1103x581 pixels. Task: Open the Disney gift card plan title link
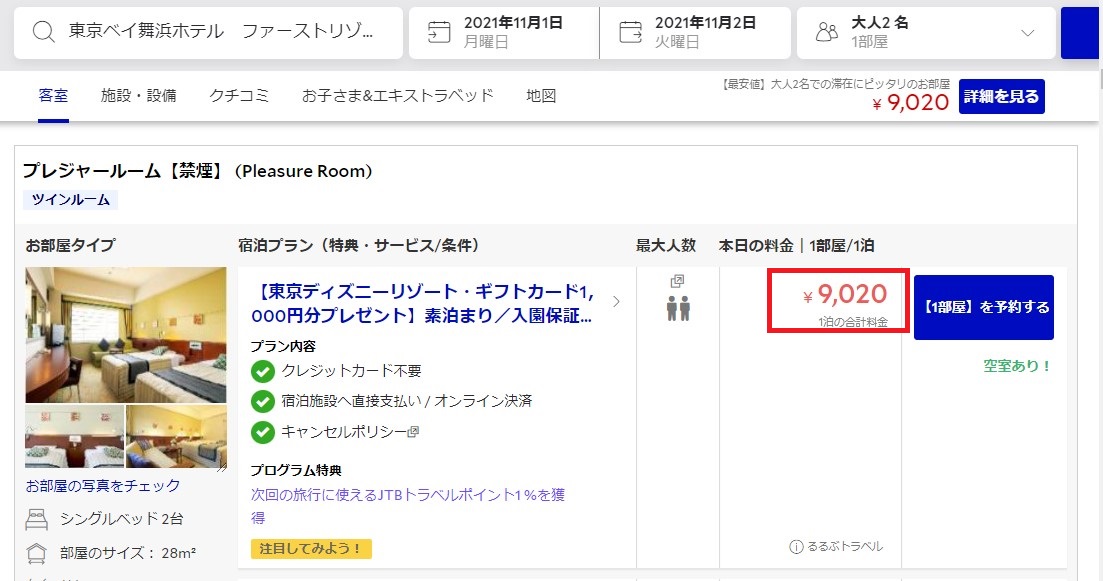tap(422, 303)
